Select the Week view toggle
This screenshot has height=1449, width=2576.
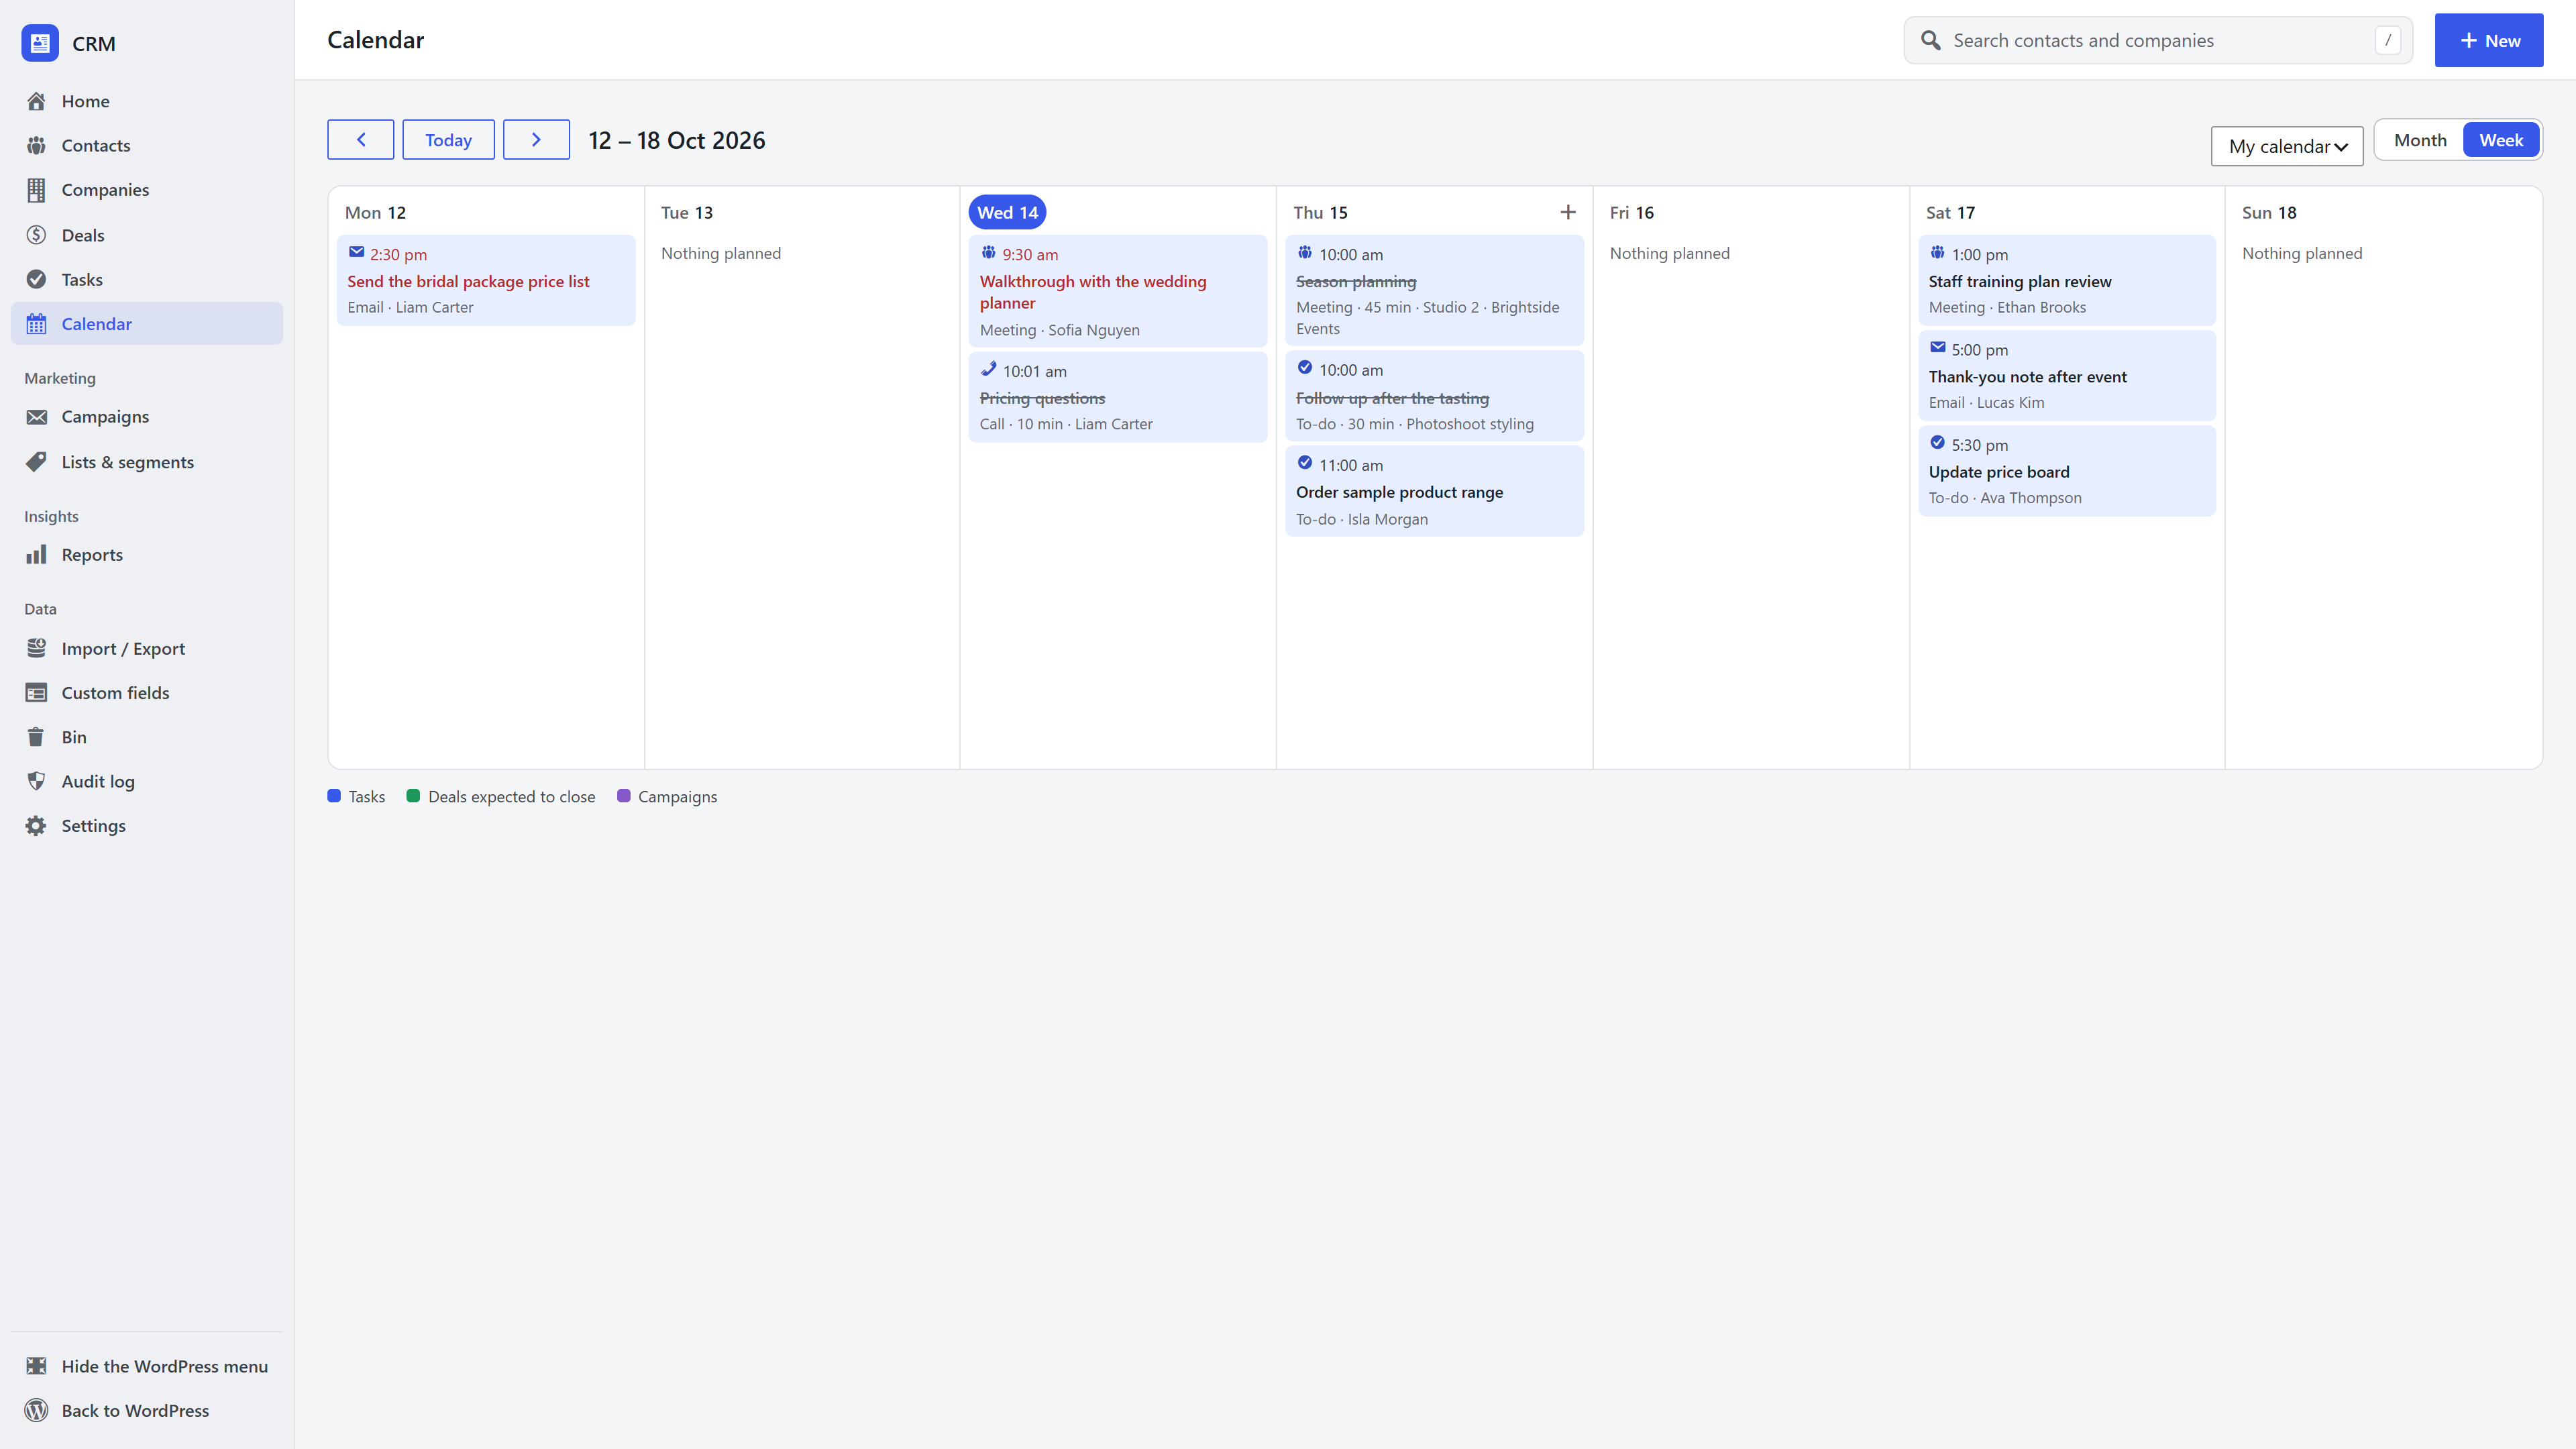[x=2500, y=140]
